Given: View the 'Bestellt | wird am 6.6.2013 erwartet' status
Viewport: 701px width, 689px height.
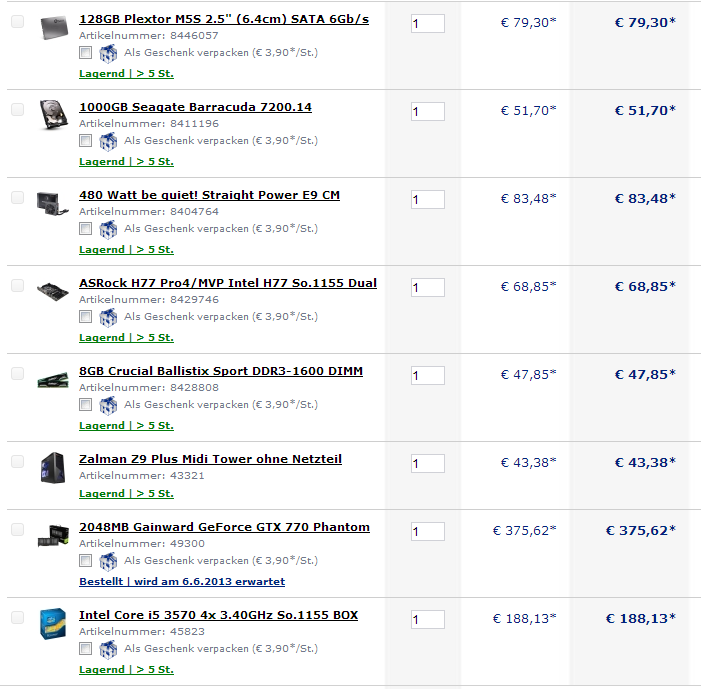Looking at the screenshot, I should click(x=182, y=582).
